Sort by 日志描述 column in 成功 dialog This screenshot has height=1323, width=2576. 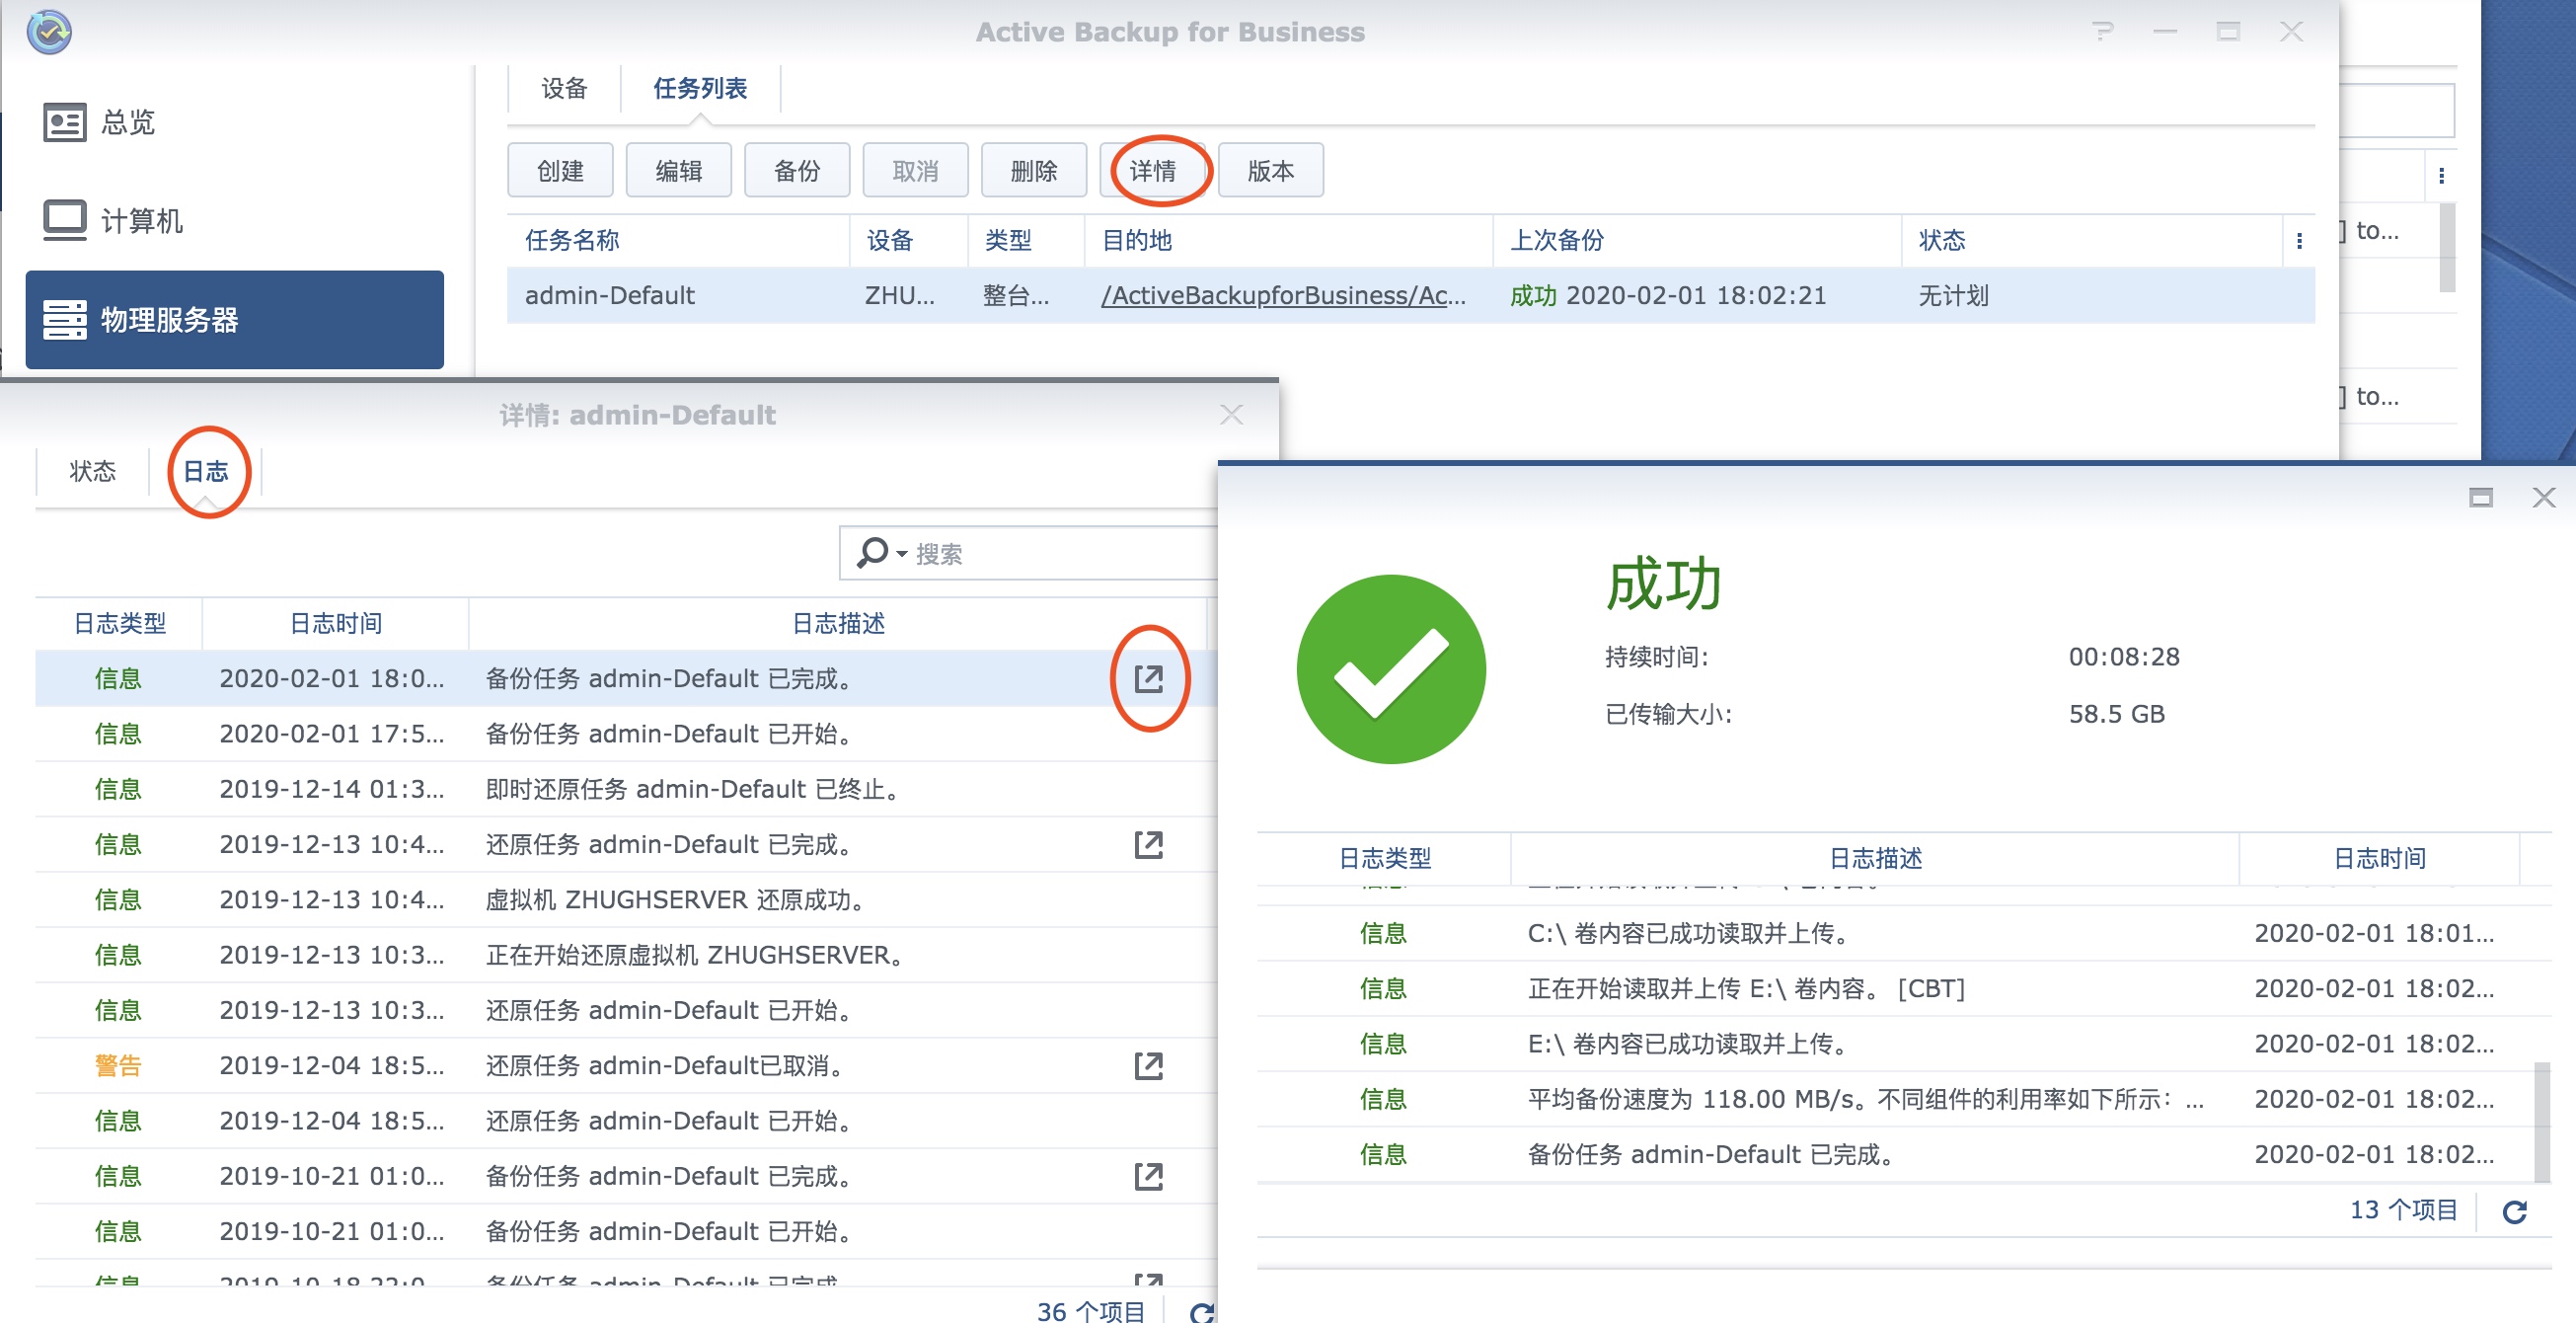tap(1875, 859)
